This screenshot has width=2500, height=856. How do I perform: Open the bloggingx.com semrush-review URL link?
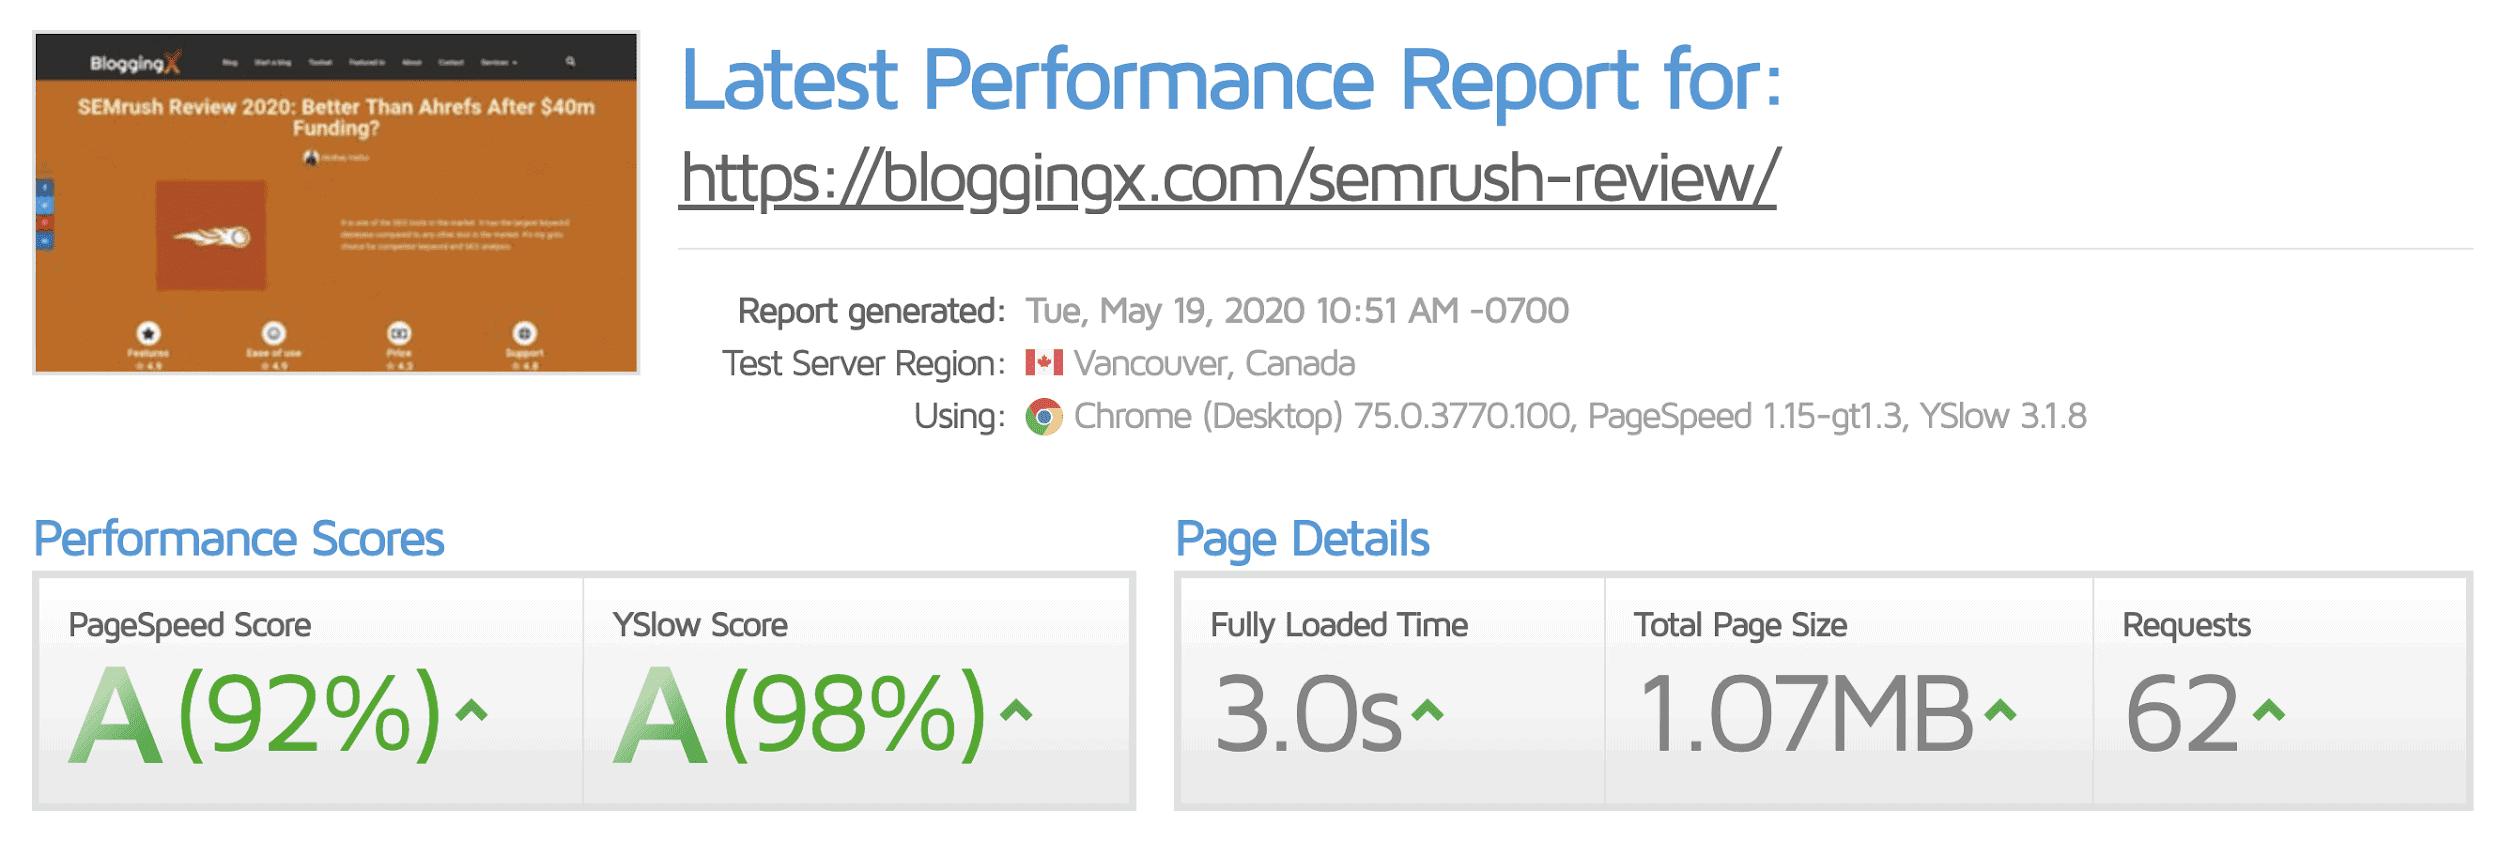1228,178
